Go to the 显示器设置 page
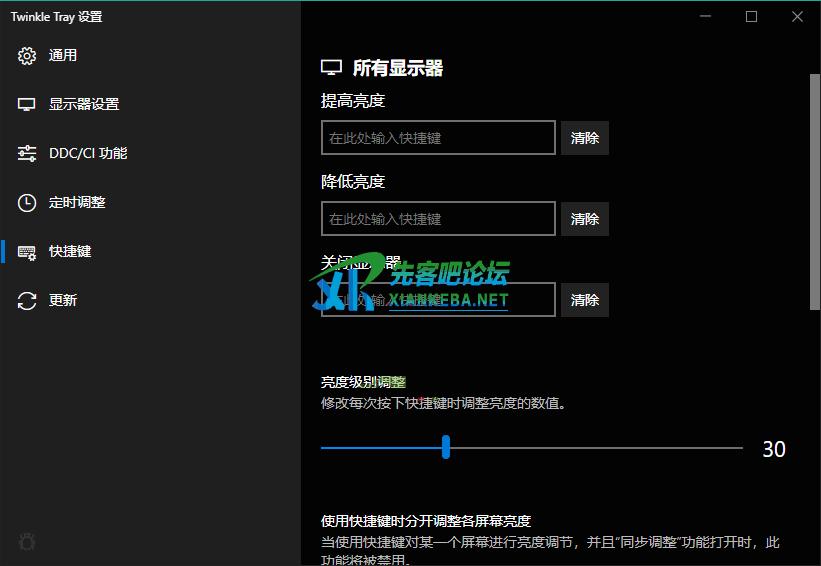Viewport: 821px width, 566px height. (x=84, y=105)
